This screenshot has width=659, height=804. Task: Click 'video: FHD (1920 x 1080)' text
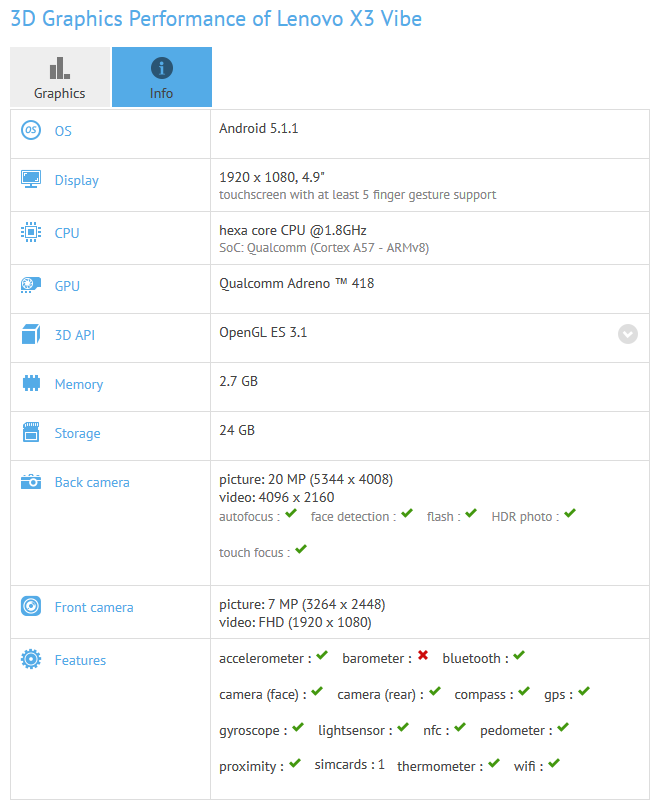pyautogui.click(x=295, y=622)
